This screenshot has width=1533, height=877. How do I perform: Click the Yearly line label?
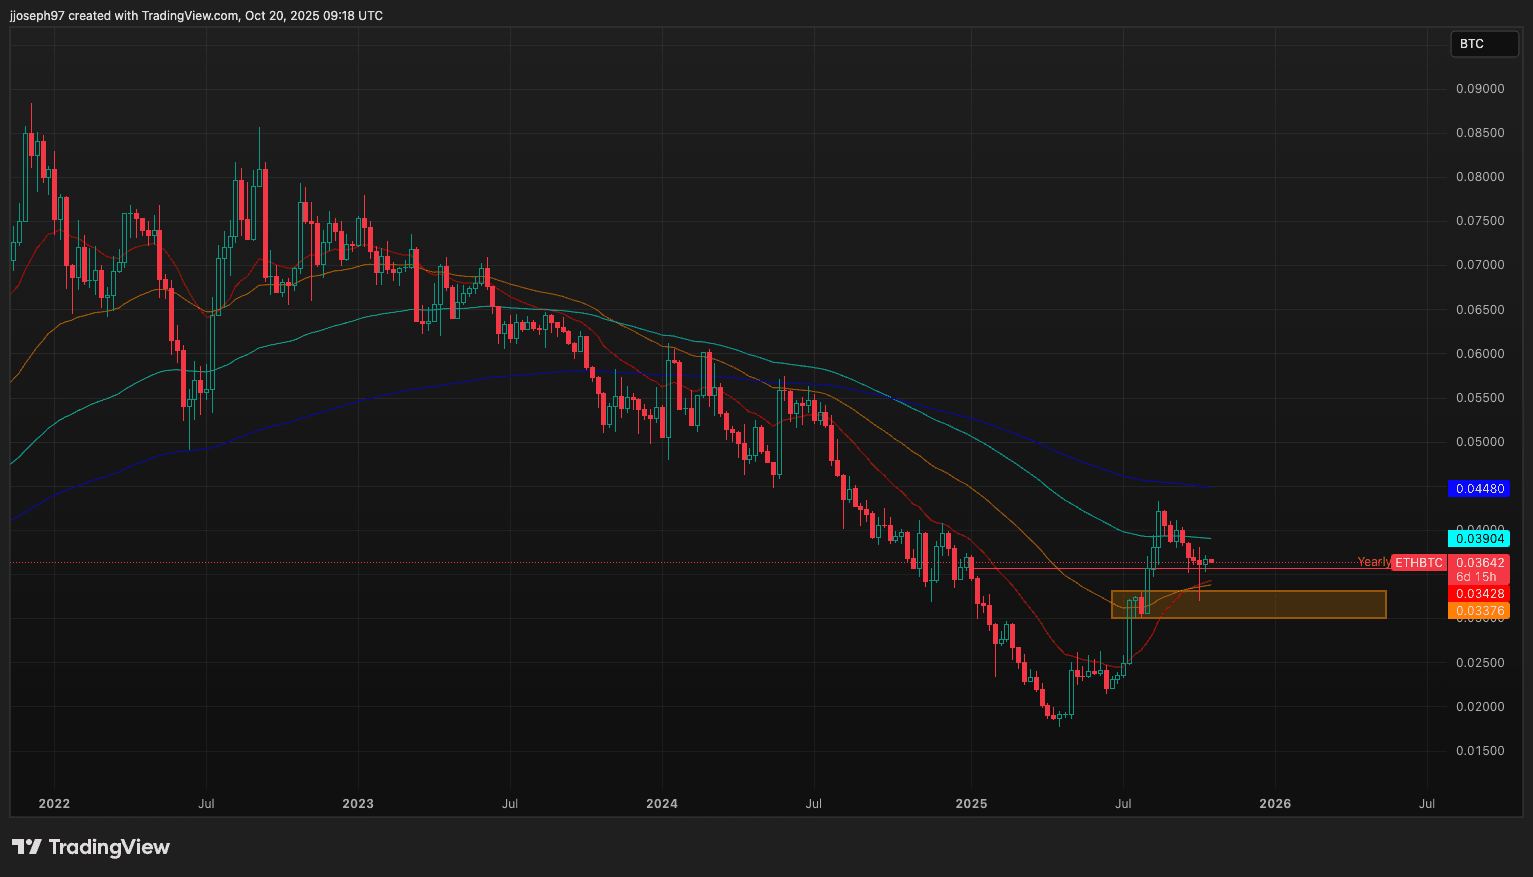coord(1373,562)
